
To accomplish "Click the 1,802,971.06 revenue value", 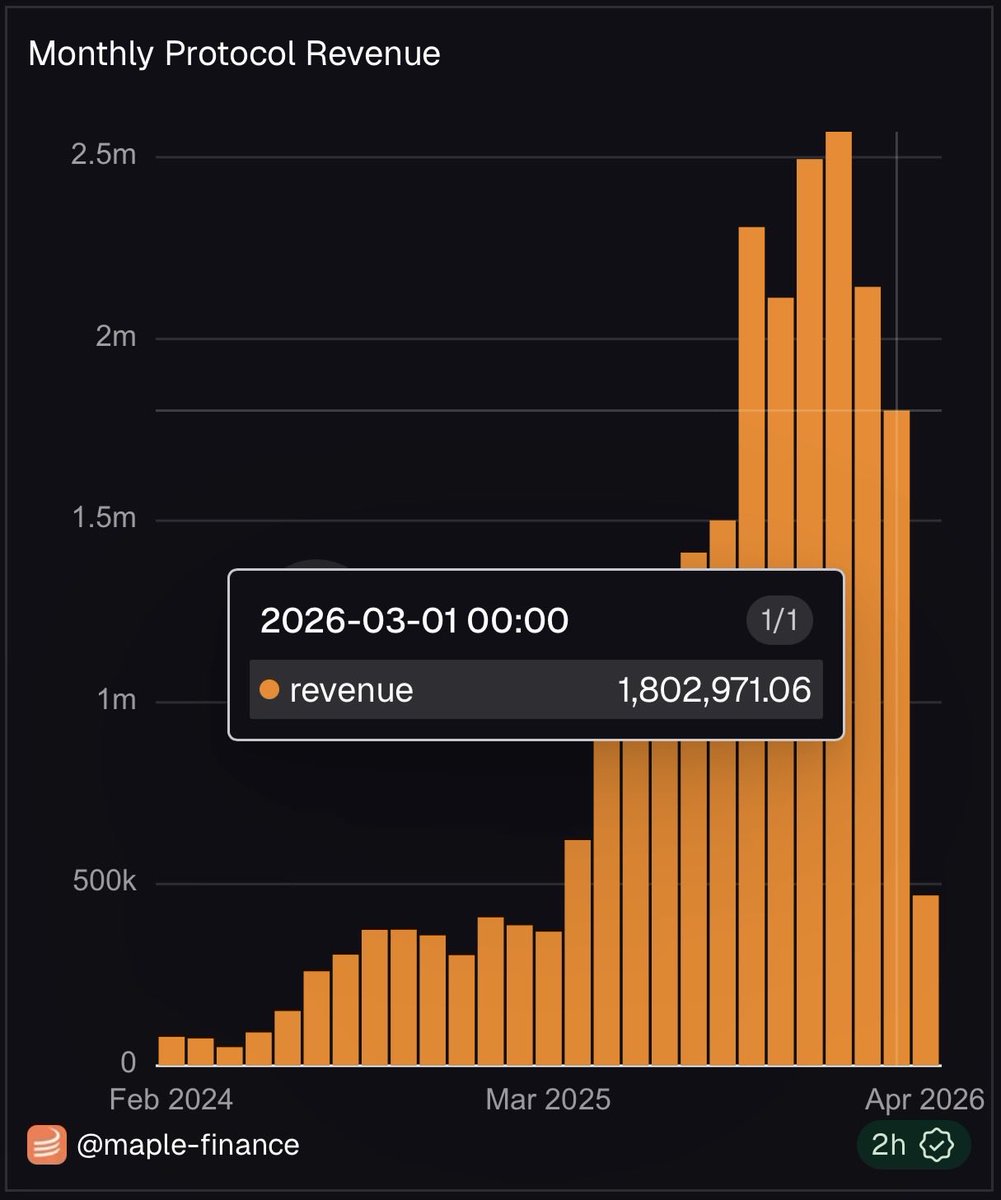I will [714, 689].
